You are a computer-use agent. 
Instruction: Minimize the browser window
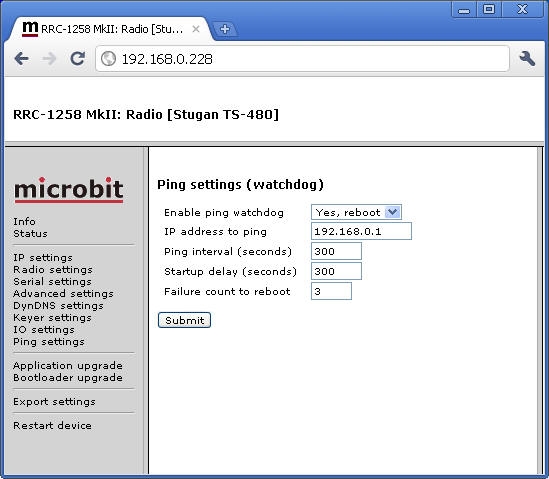pyautogui.click(x=464, y=10)
